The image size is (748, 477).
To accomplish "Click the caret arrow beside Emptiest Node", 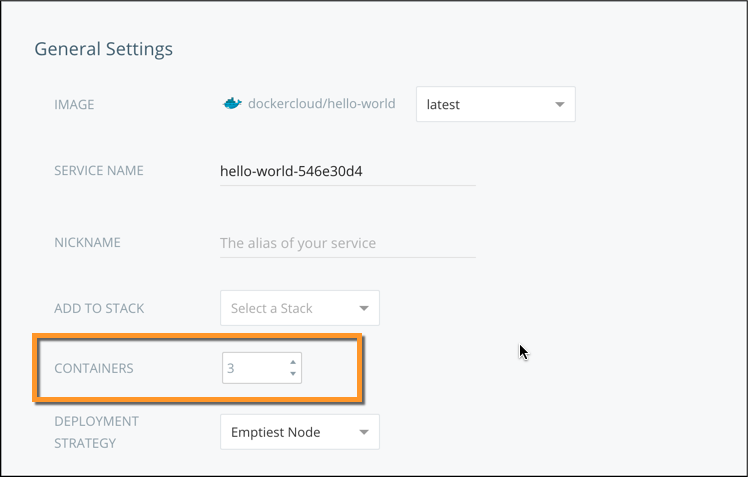I will [x=363, y=432].
